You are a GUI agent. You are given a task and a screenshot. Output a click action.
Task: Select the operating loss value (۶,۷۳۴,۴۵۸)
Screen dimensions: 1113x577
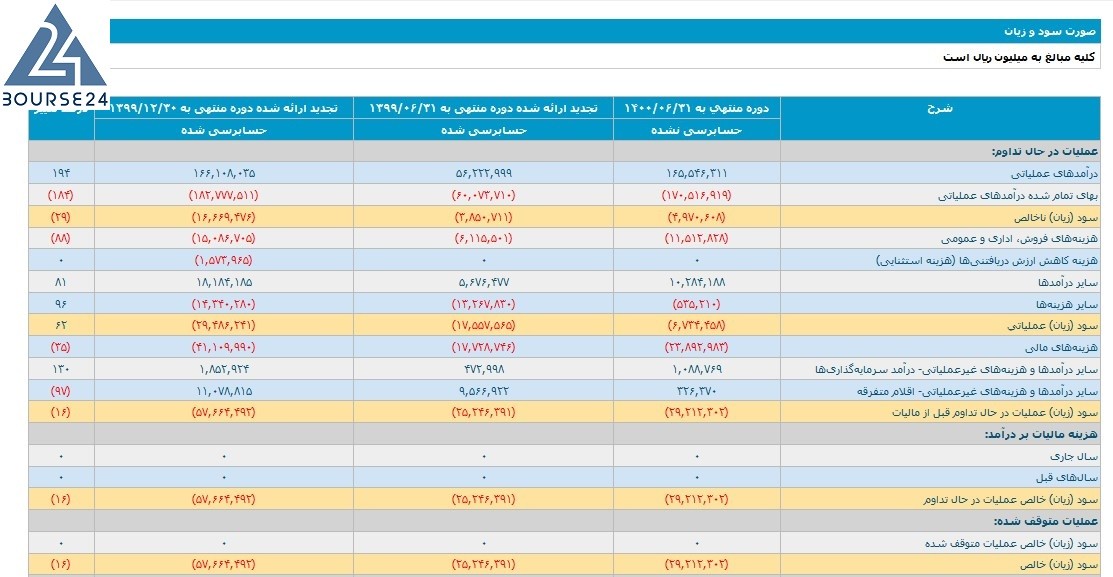pos(696,326)
